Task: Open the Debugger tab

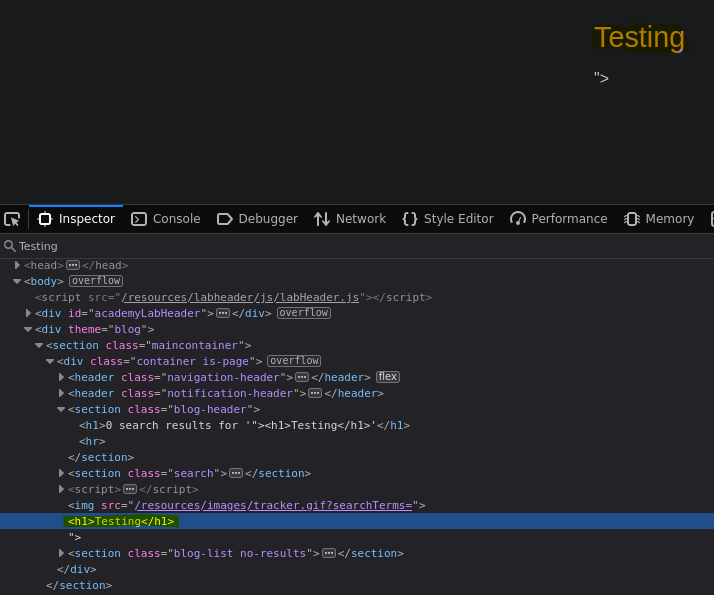Action: [x=257, y=219]
